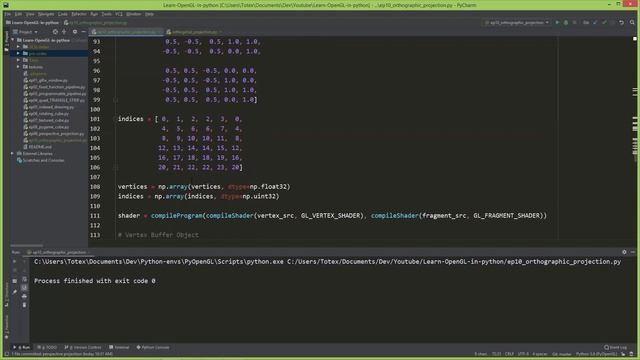Open the VCS menu
The image size is (640, 360).
[x=119, y=14]
